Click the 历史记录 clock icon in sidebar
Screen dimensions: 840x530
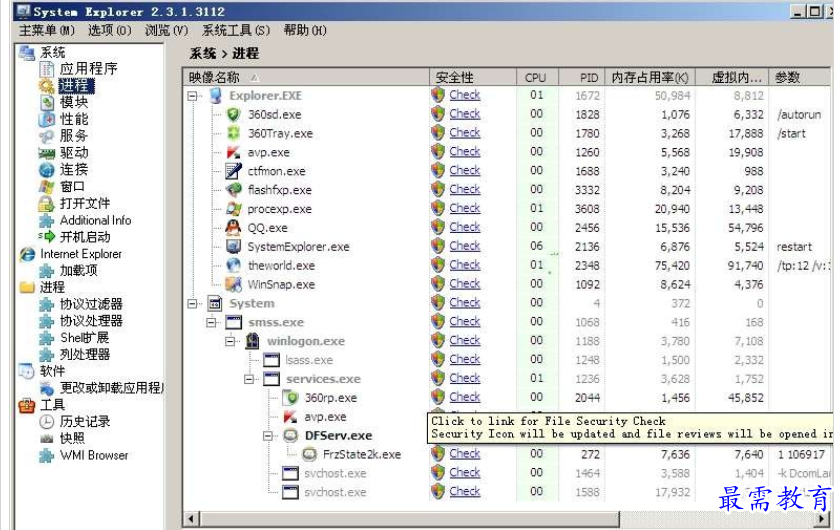(47, 422)
